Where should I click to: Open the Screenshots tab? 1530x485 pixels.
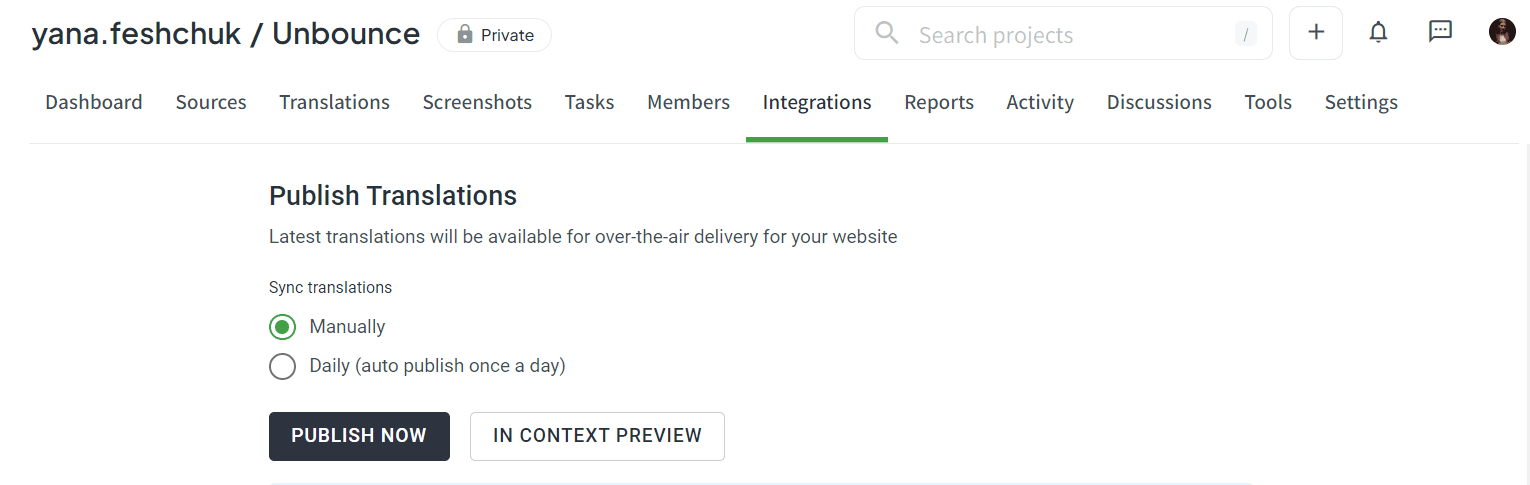tap(477, 102)
